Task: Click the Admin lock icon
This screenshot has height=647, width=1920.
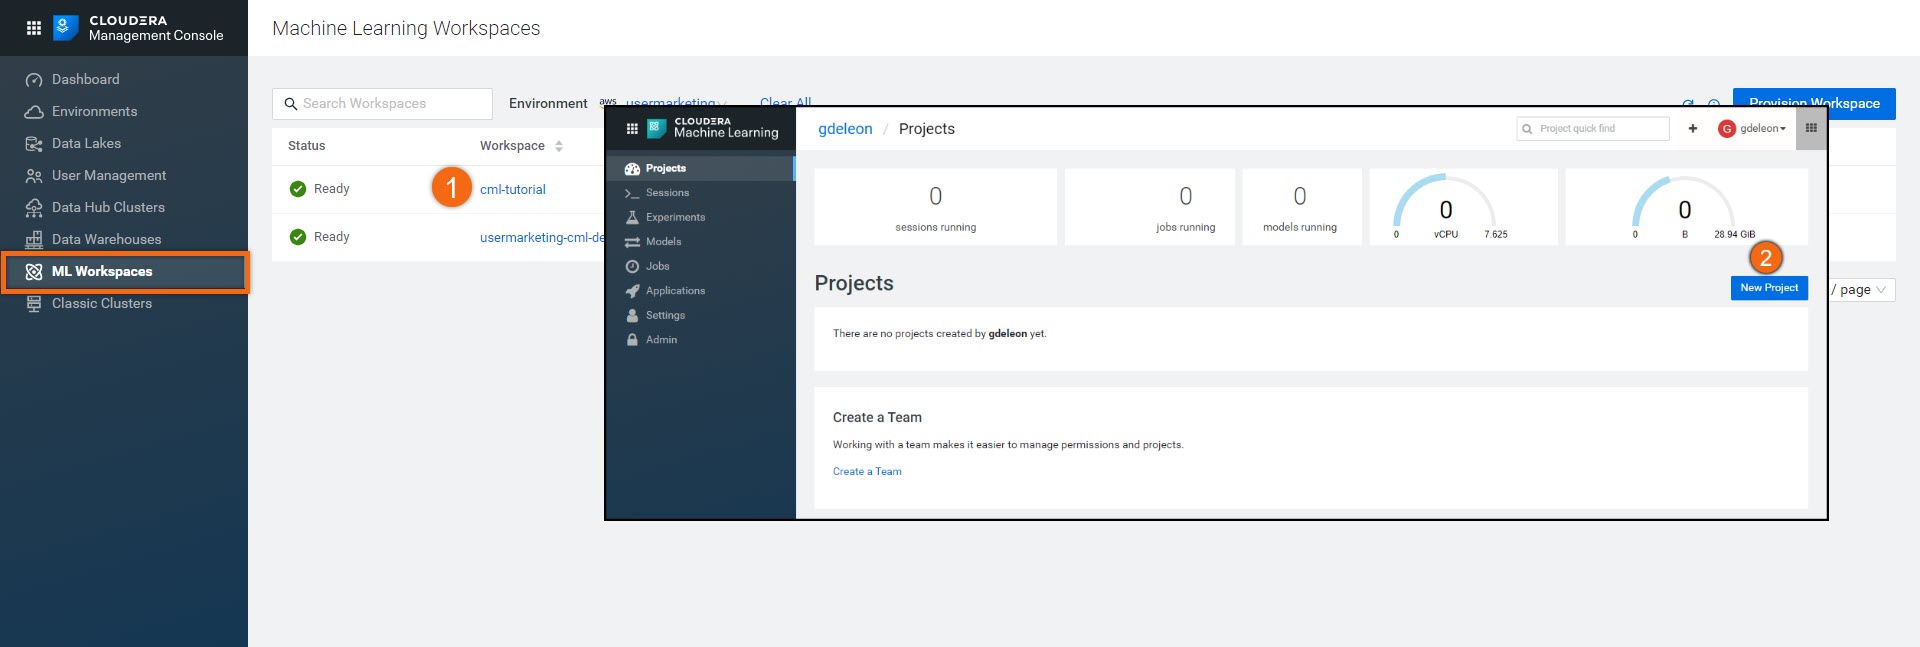Action: [632, 340]
